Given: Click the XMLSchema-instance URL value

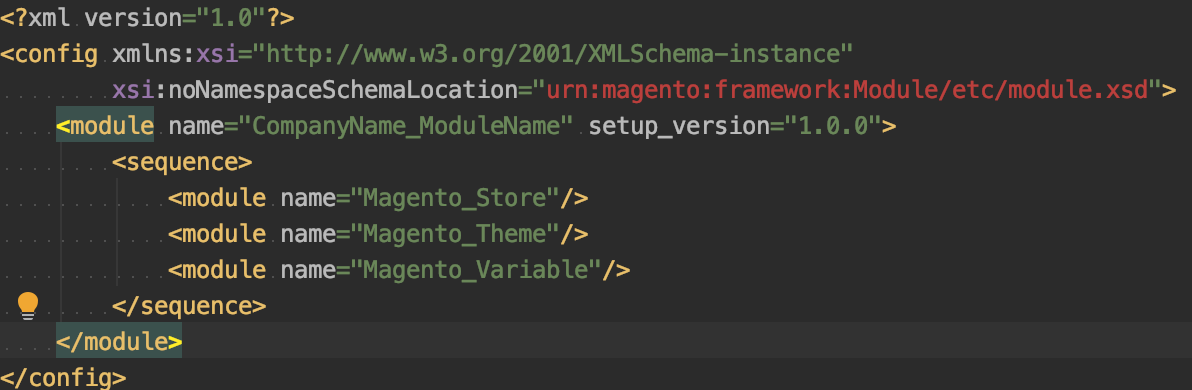Looking at the screenshot, I should 553,54.
